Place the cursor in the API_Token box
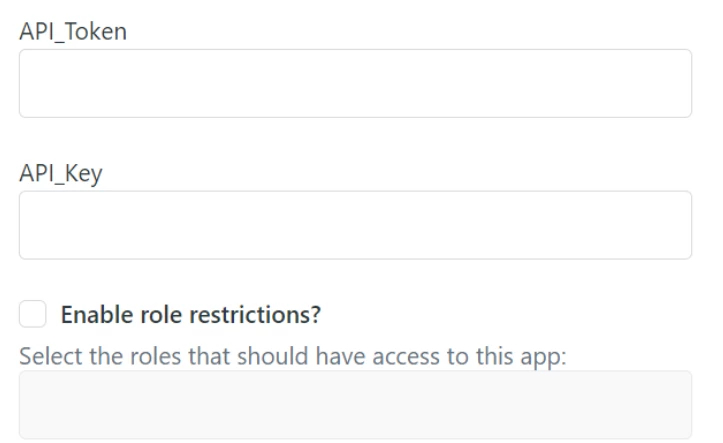 355,83
